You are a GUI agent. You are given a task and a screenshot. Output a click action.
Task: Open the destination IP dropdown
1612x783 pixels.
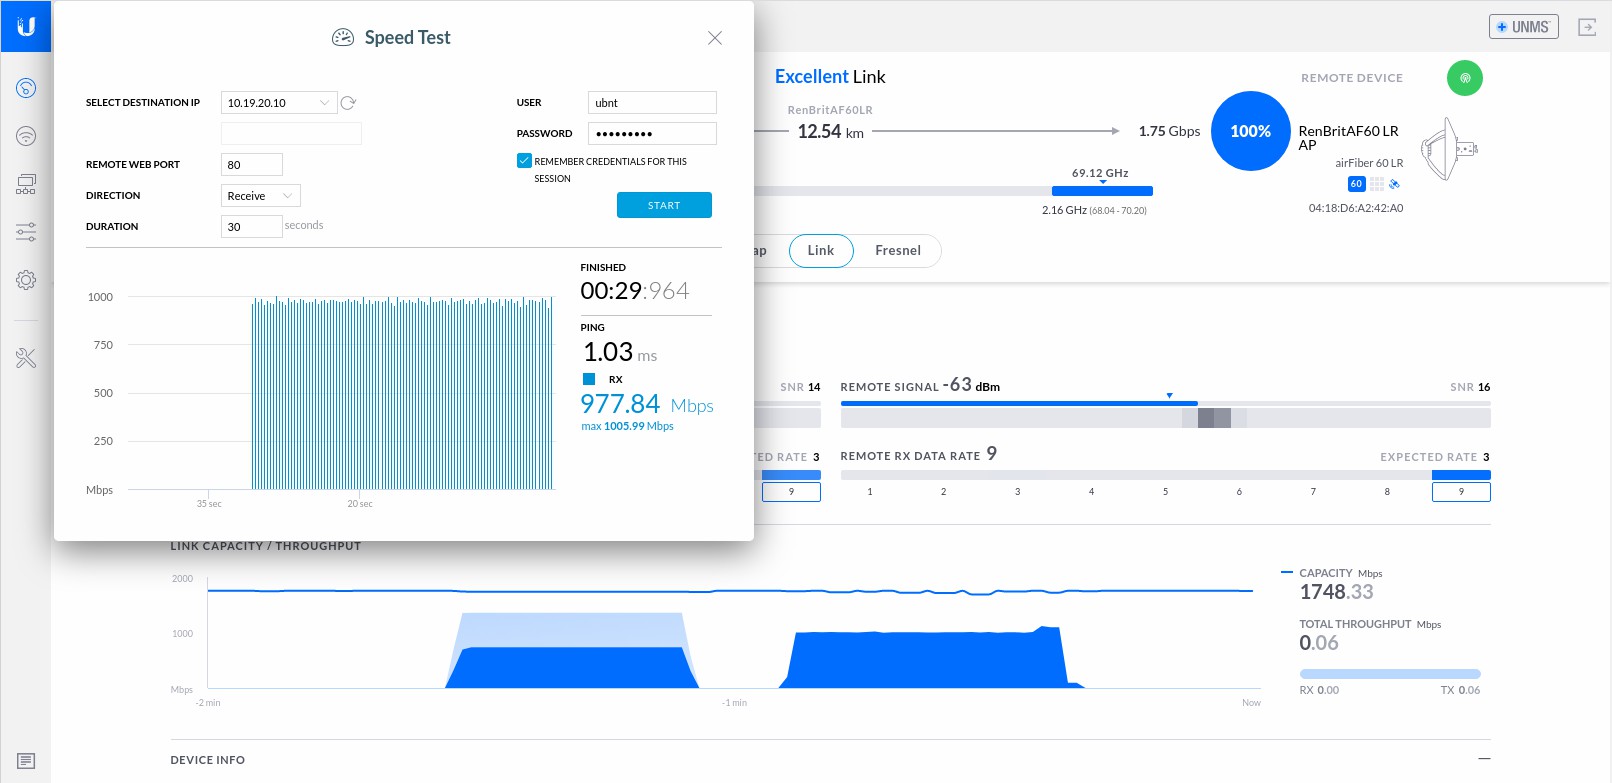click(x=279, y=103)
